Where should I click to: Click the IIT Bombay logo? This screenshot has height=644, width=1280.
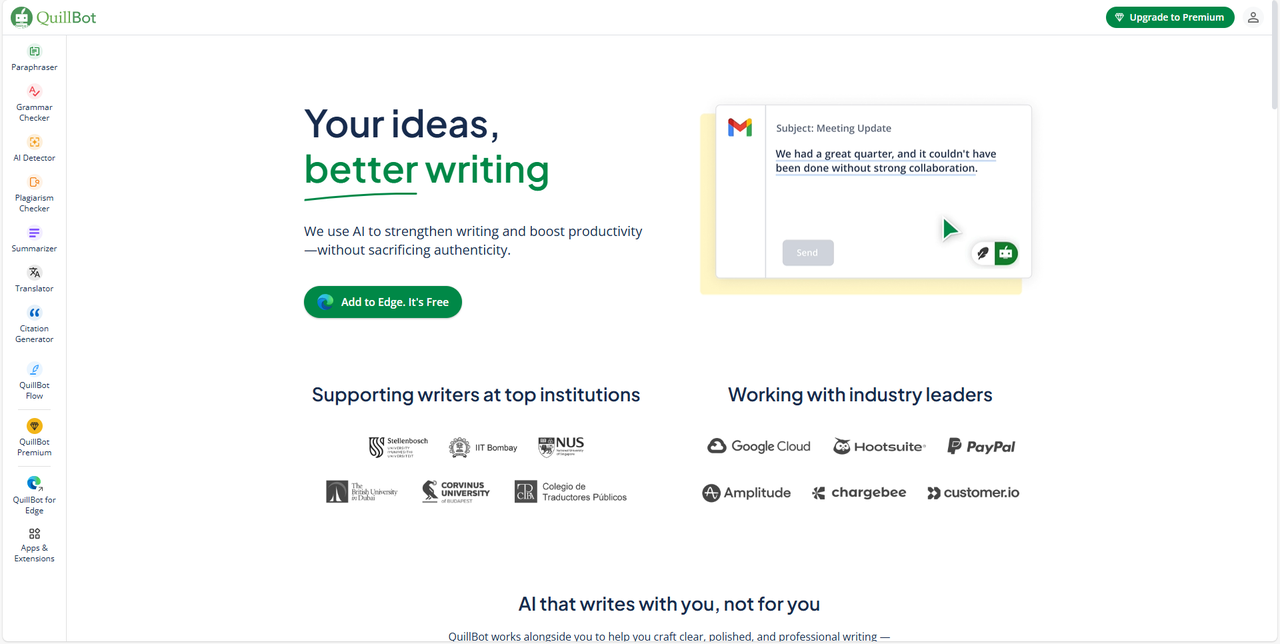click(483, 447)
